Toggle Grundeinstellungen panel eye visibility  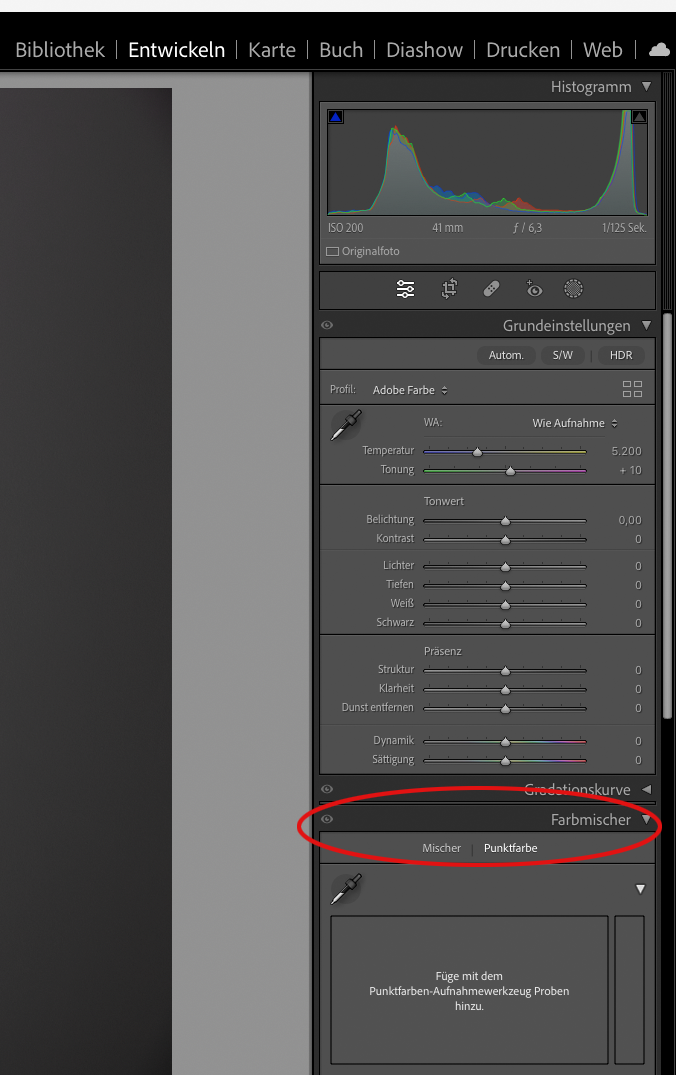(x=327, y=325)
